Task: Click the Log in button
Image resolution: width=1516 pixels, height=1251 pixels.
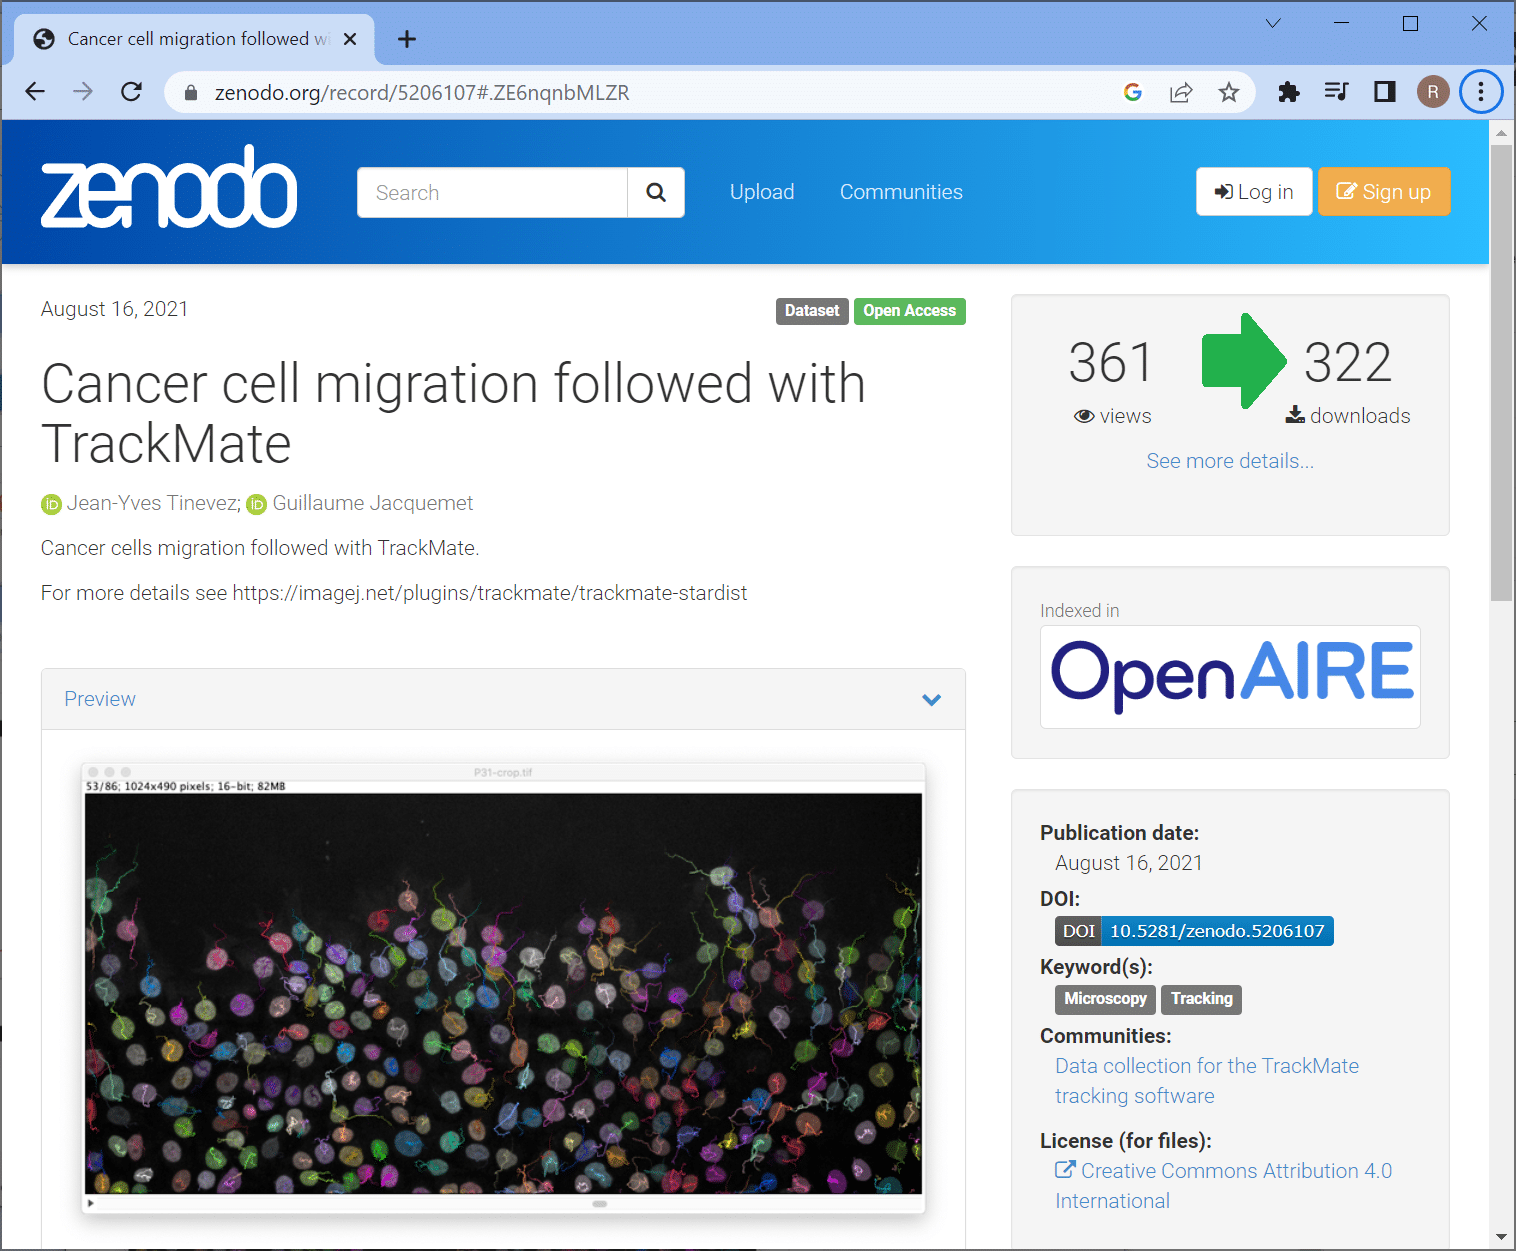Action: pyautogui.click(x=1254, y=192)
